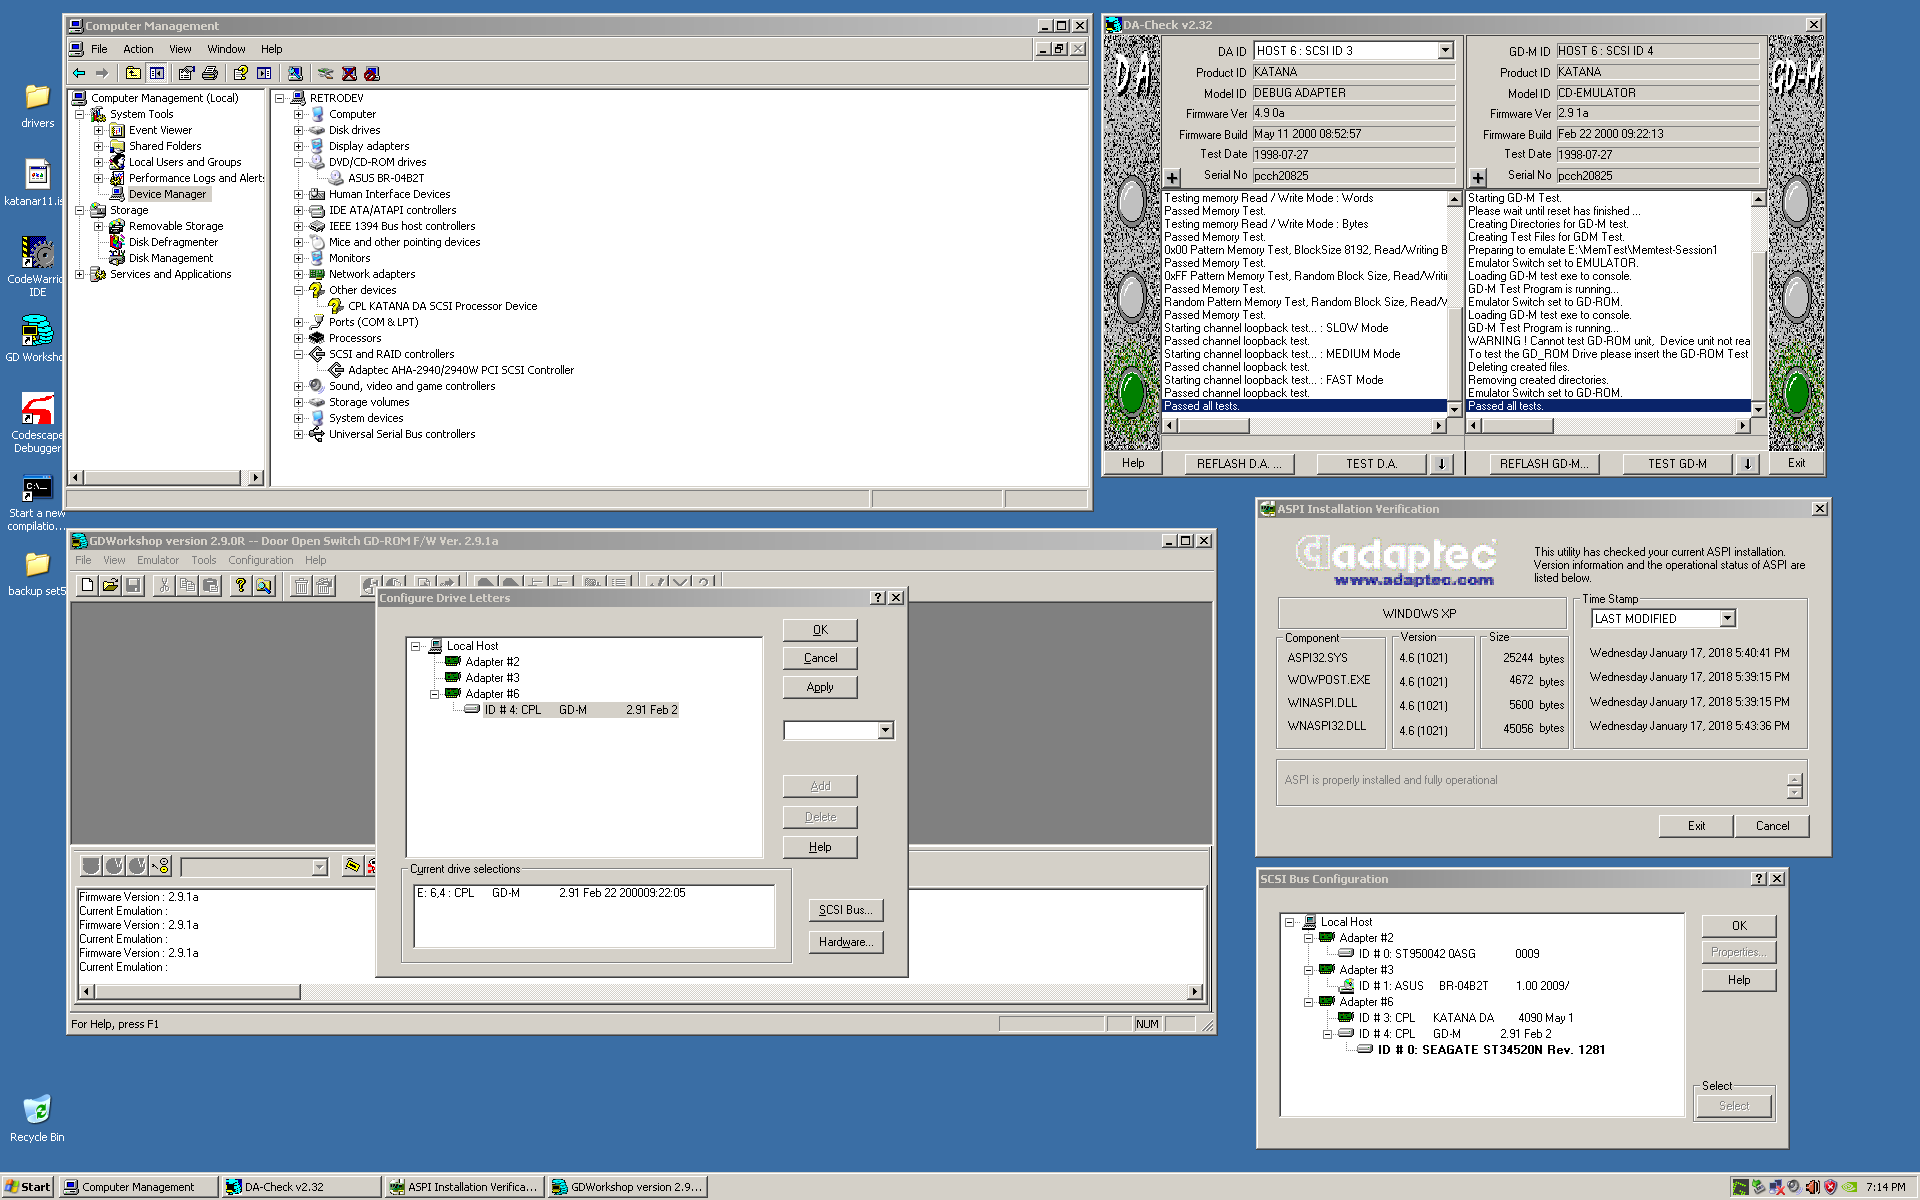Click the Uninstall device red X icon
The width and height of the screenshot is (1920, 1200).
[349, 73]
